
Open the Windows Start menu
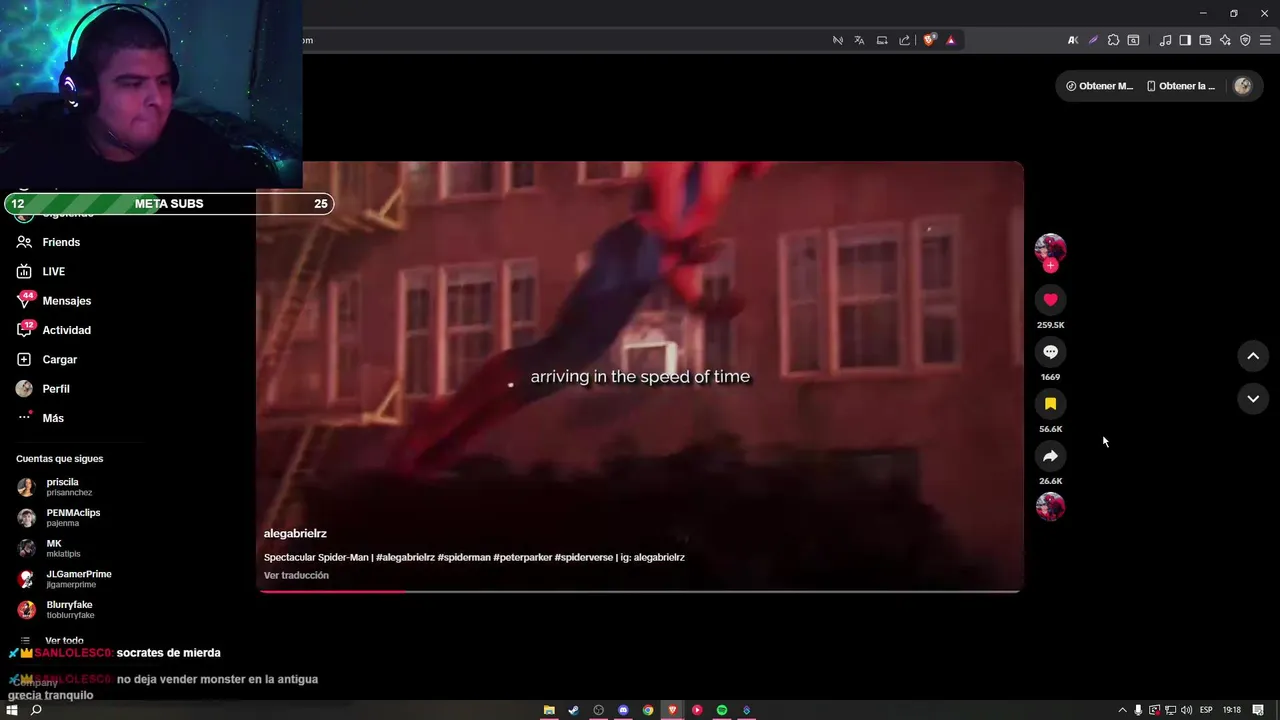(12, 710)
